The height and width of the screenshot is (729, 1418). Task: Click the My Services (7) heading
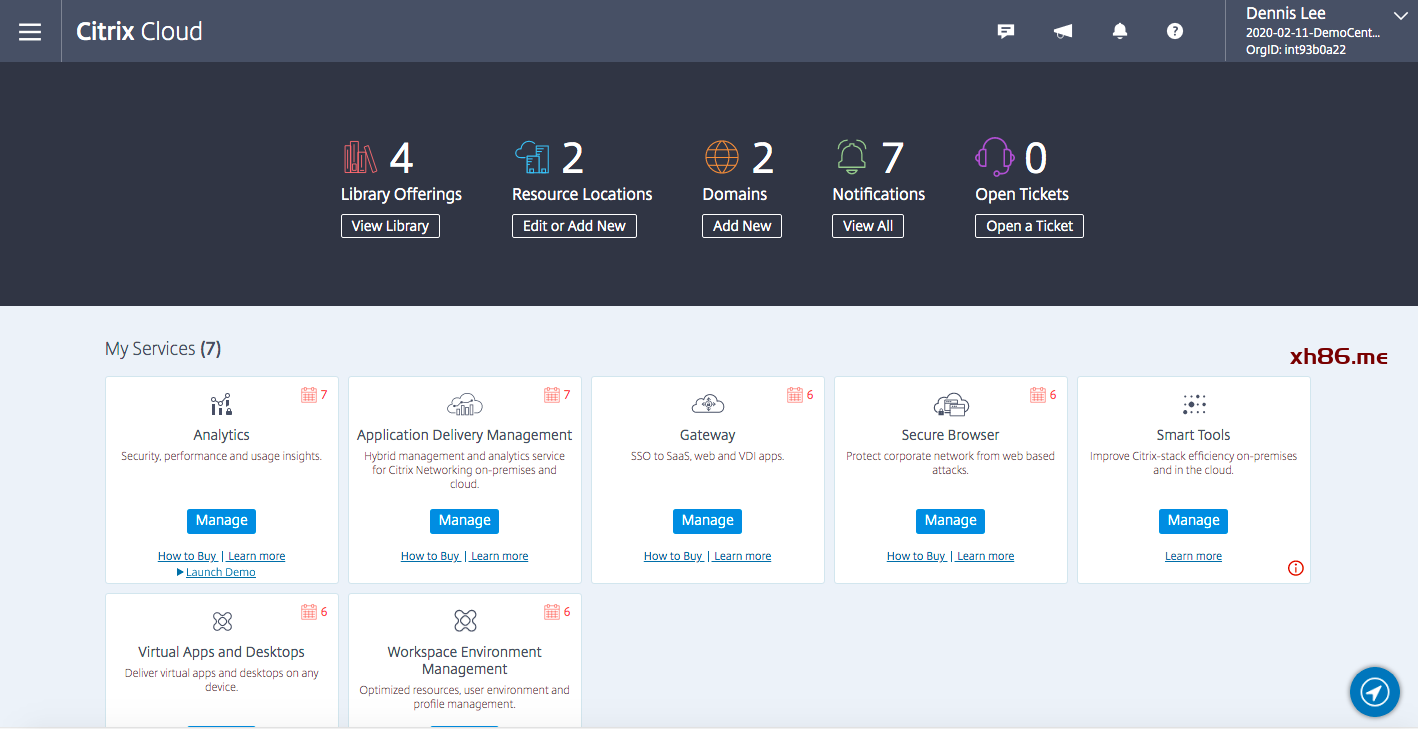point(163,349)
